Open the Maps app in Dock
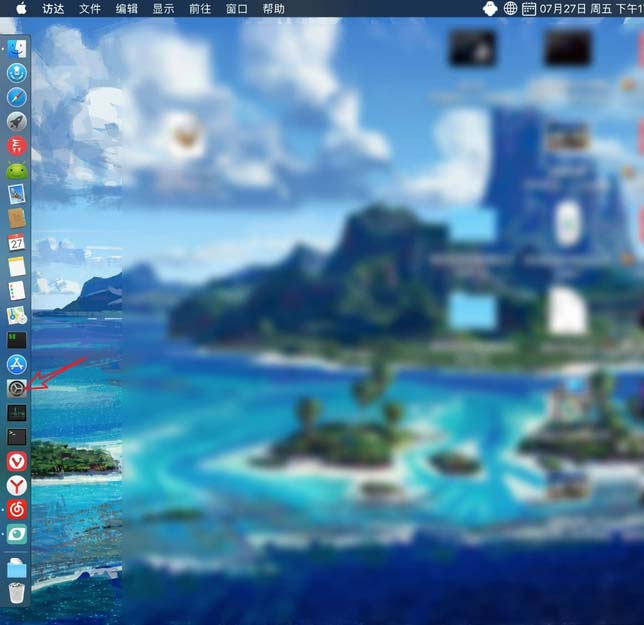The height and width of the screenshot is (625, 644). point(17,315)
